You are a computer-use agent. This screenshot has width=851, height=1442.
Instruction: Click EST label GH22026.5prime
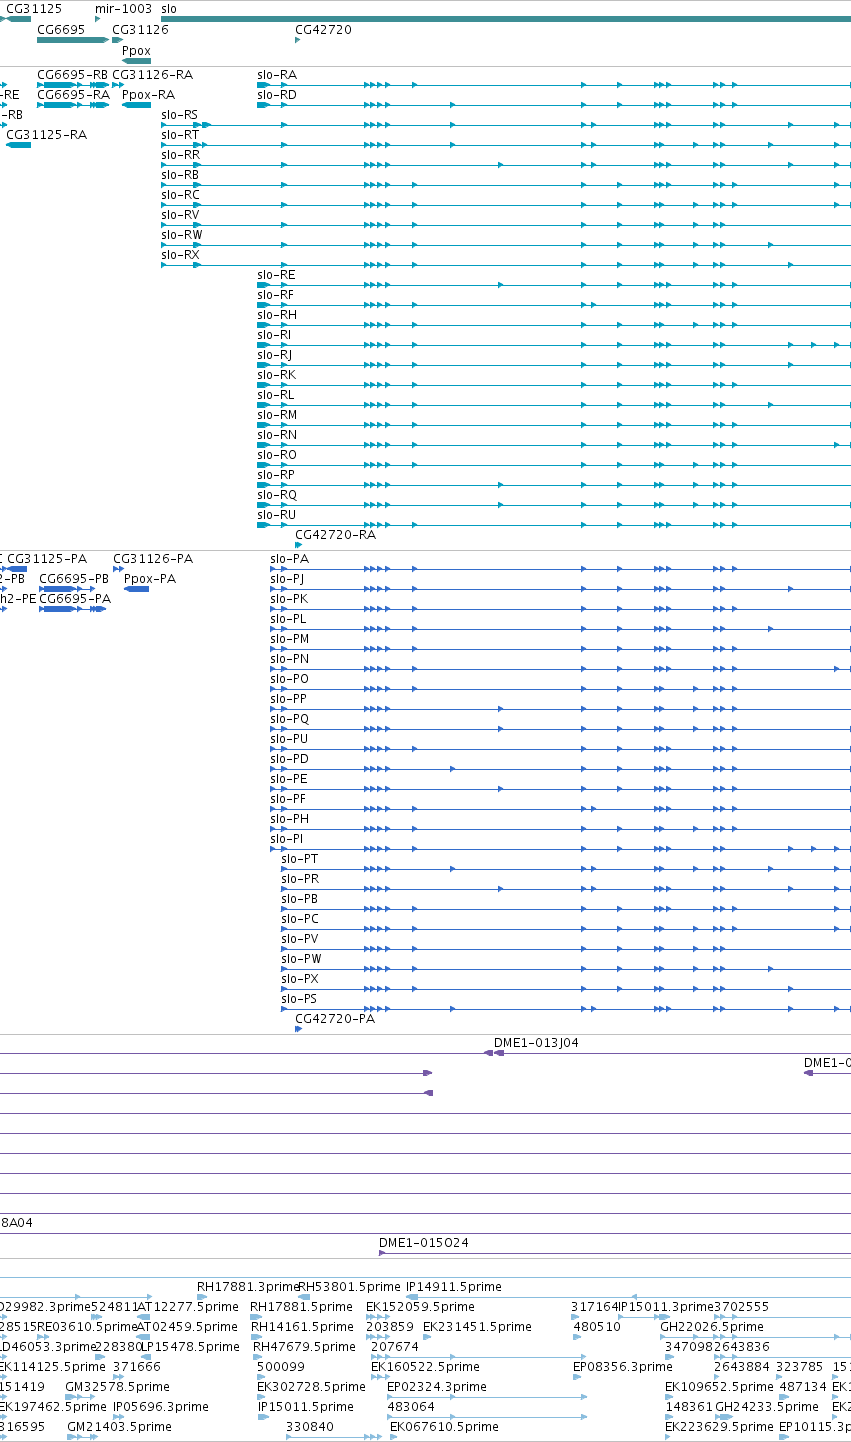pos(711,1327)
